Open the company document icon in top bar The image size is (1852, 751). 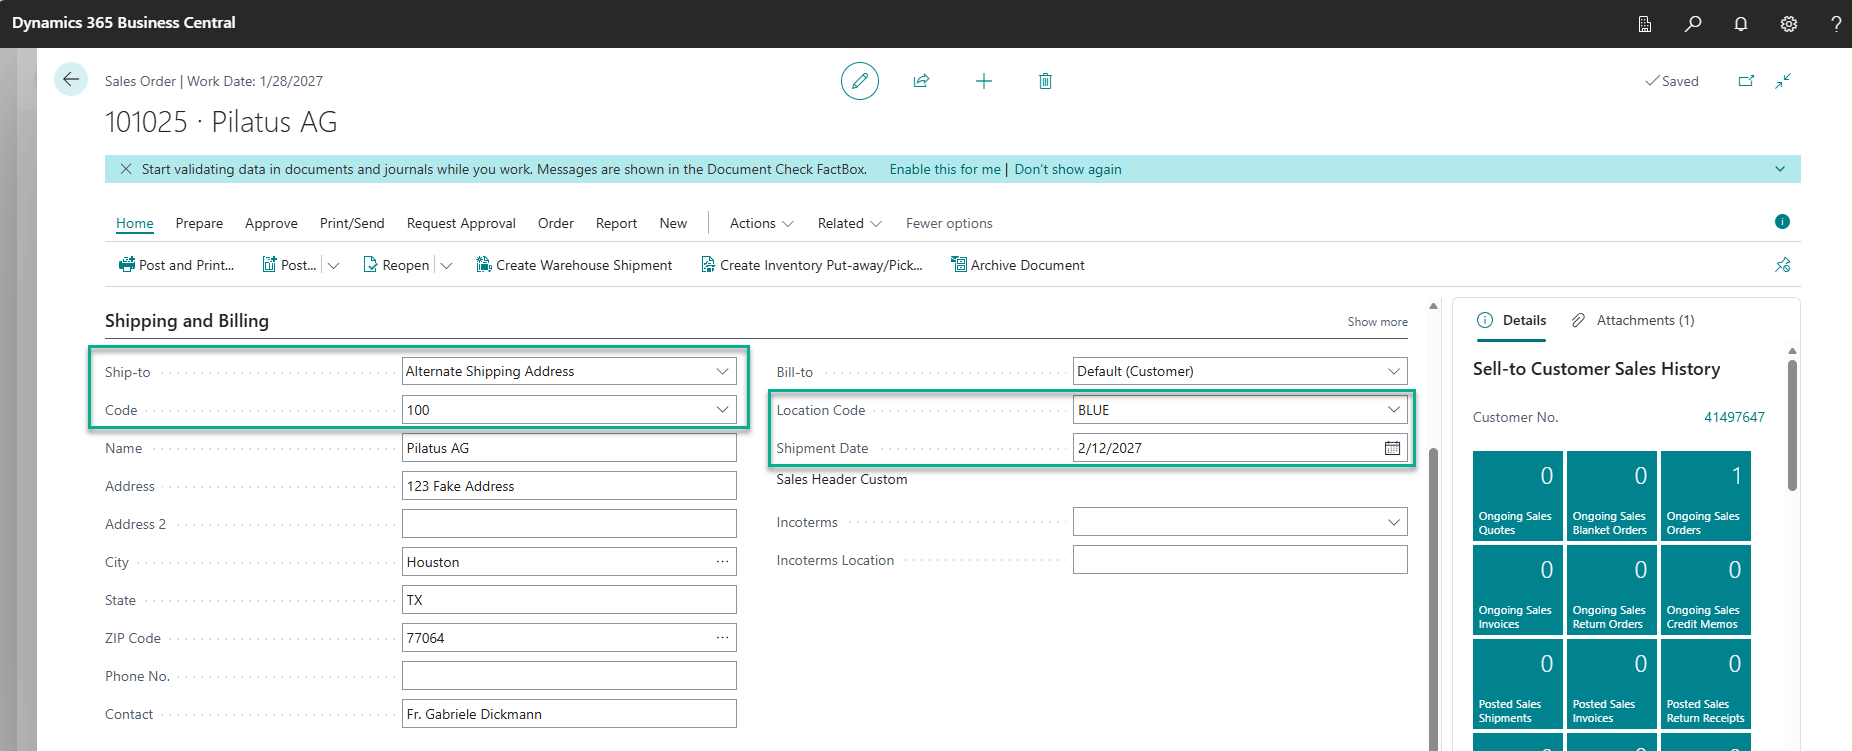(x=1645, y=23)
